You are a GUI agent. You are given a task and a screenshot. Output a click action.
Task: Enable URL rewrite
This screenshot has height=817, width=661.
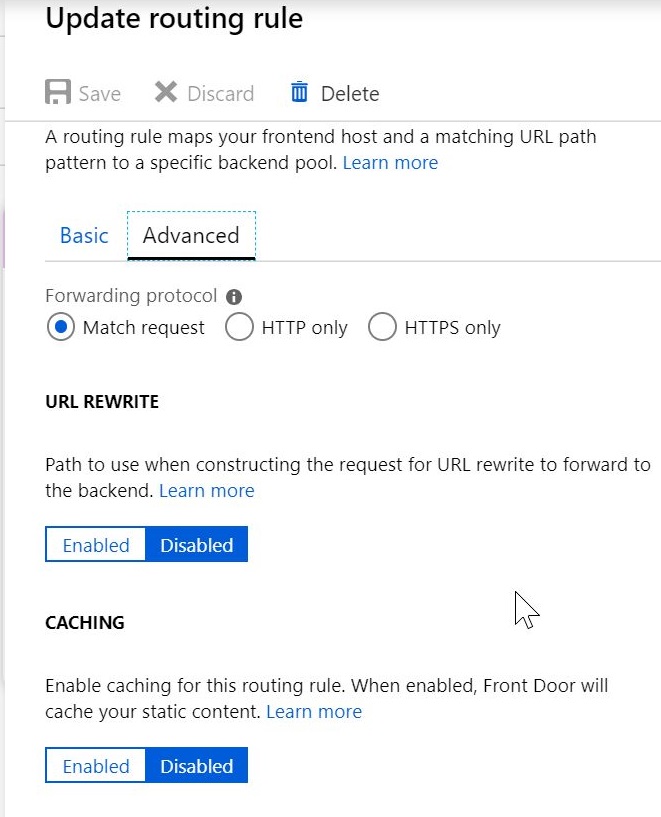tap(96, 544)
